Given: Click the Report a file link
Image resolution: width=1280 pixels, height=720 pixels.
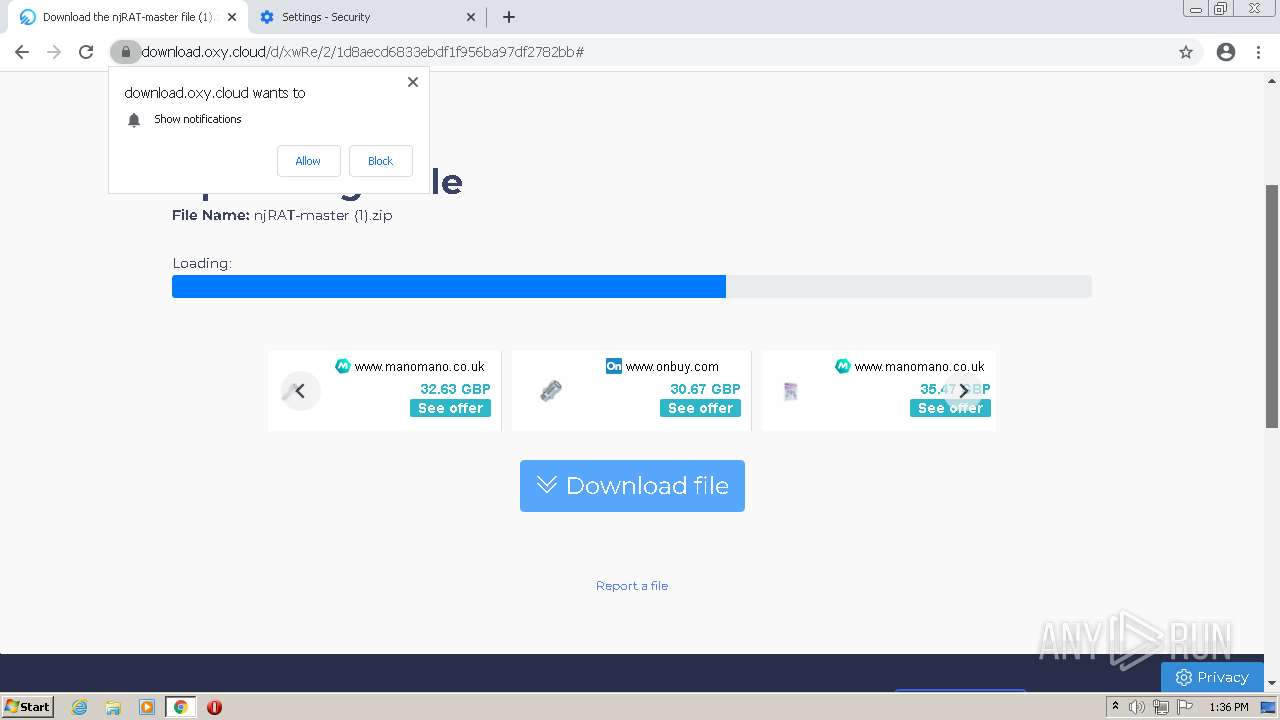Looking at the screenshot, I should 632,586.
